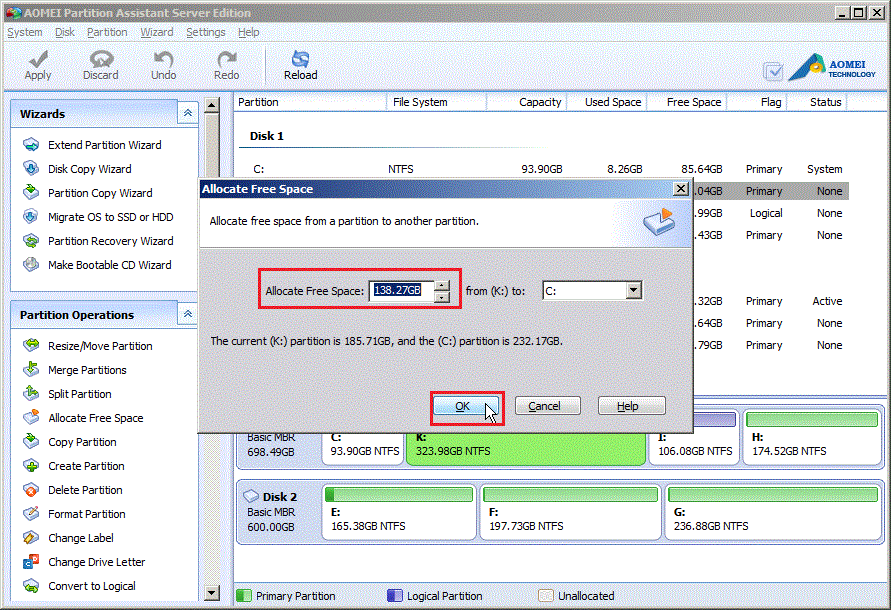The width and height of the screenshot is (891, 610).
Task: Collapse the Wizards panel
Action: click(188, 113)
